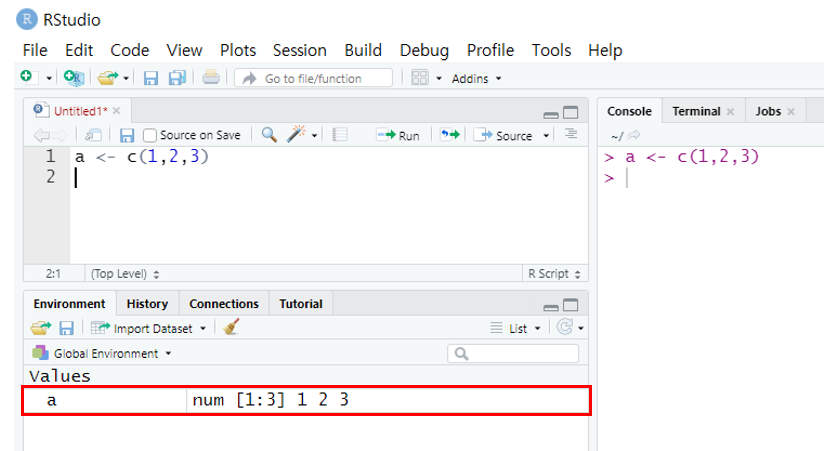The image size is (837, 451).
Task: Toggle the document outline icon
Action: coord(571,134)
